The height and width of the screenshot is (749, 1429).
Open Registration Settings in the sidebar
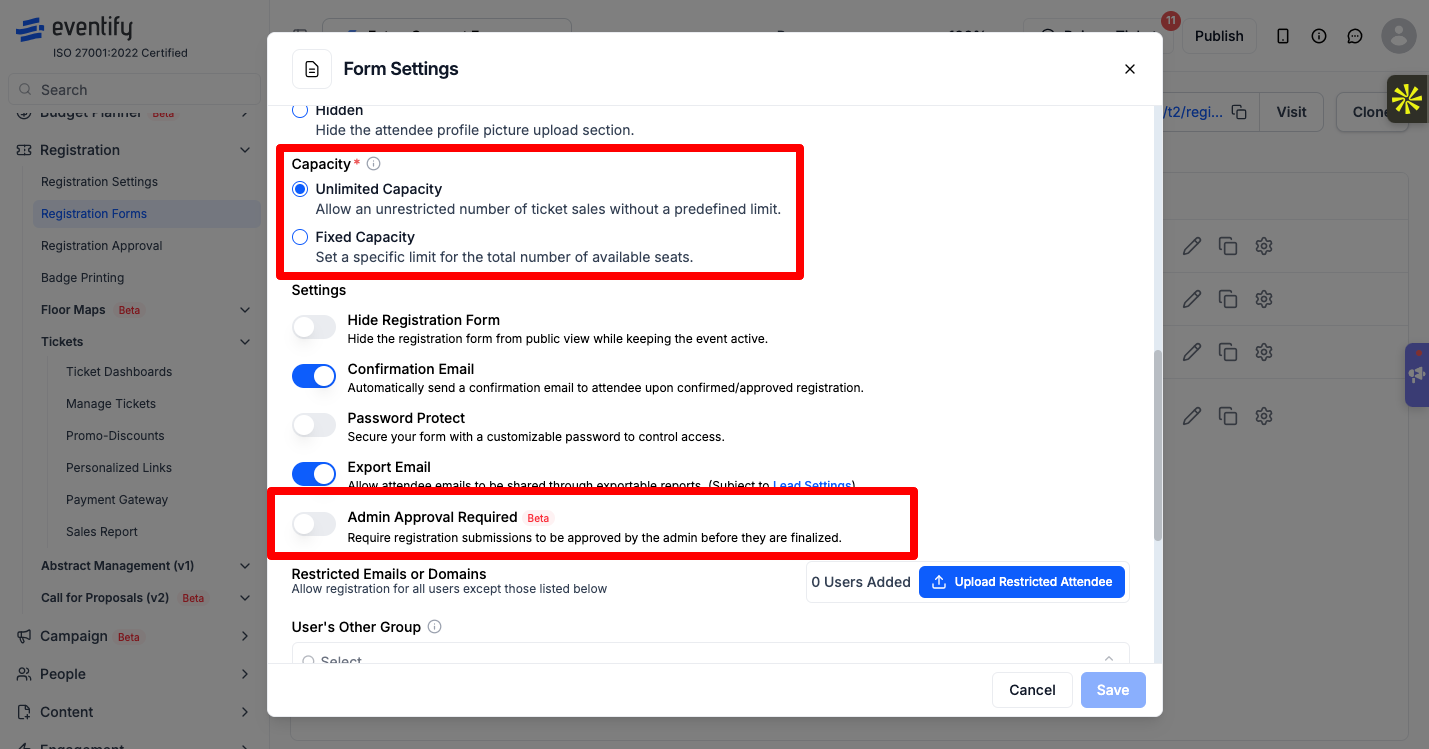pyautogui.click(x=99, y=182)
